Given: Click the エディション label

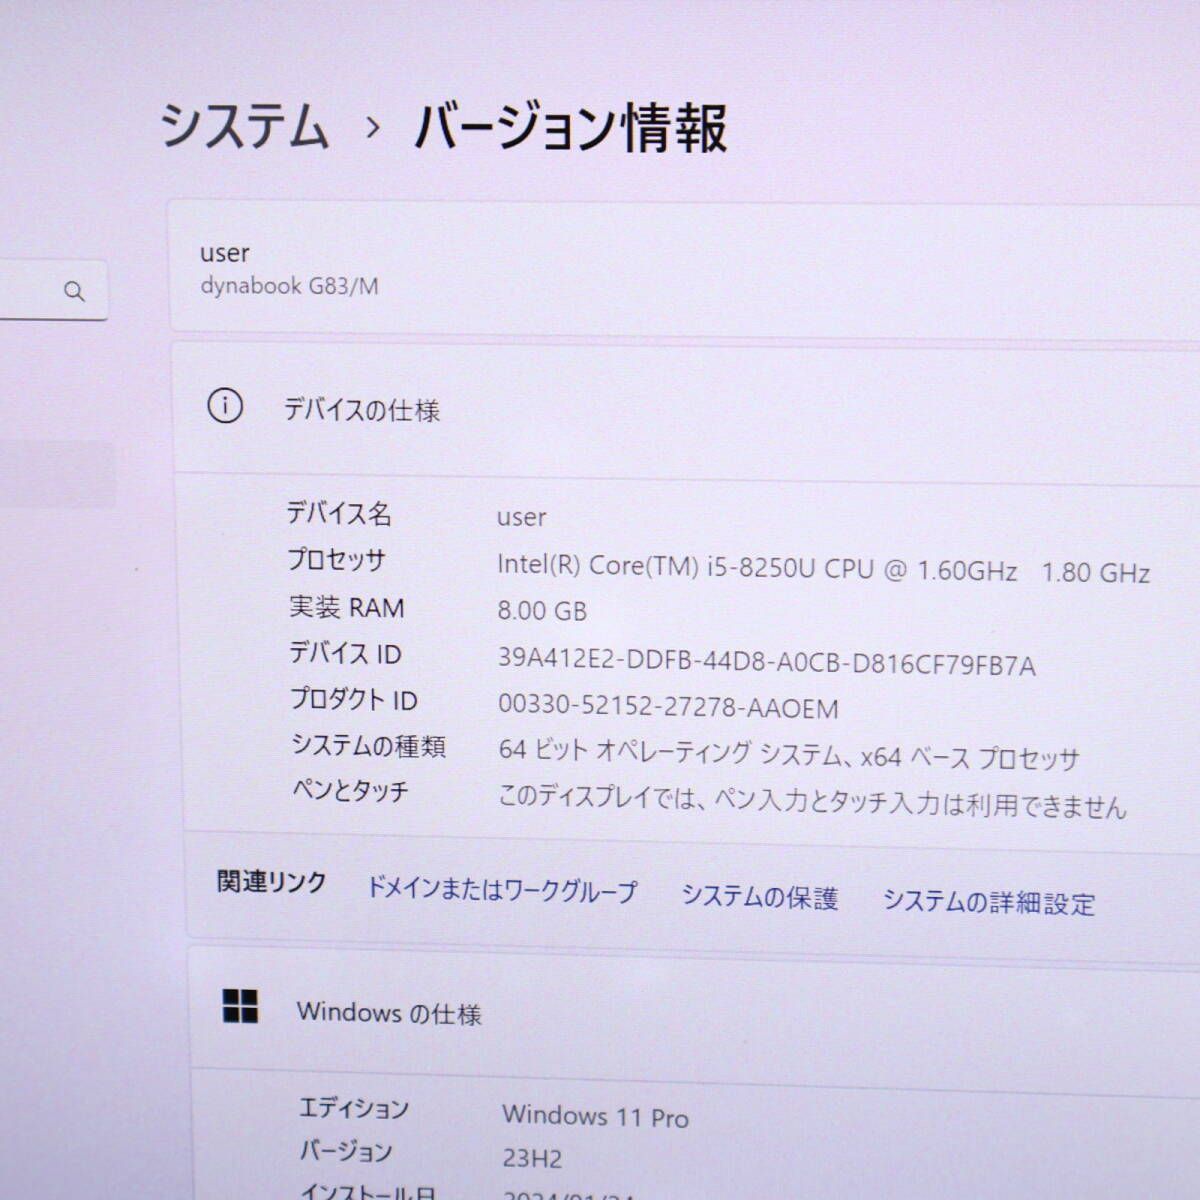Looking at the screenshot, I should point(354,1108).
